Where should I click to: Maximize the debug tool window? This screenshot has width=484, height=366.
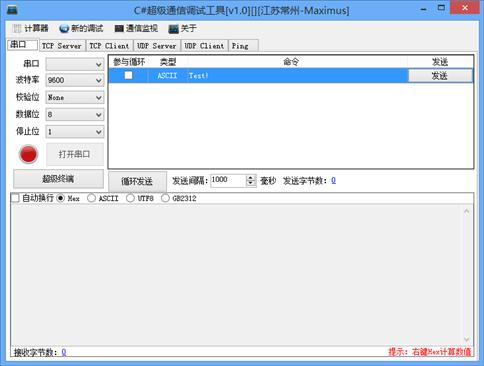441,8
